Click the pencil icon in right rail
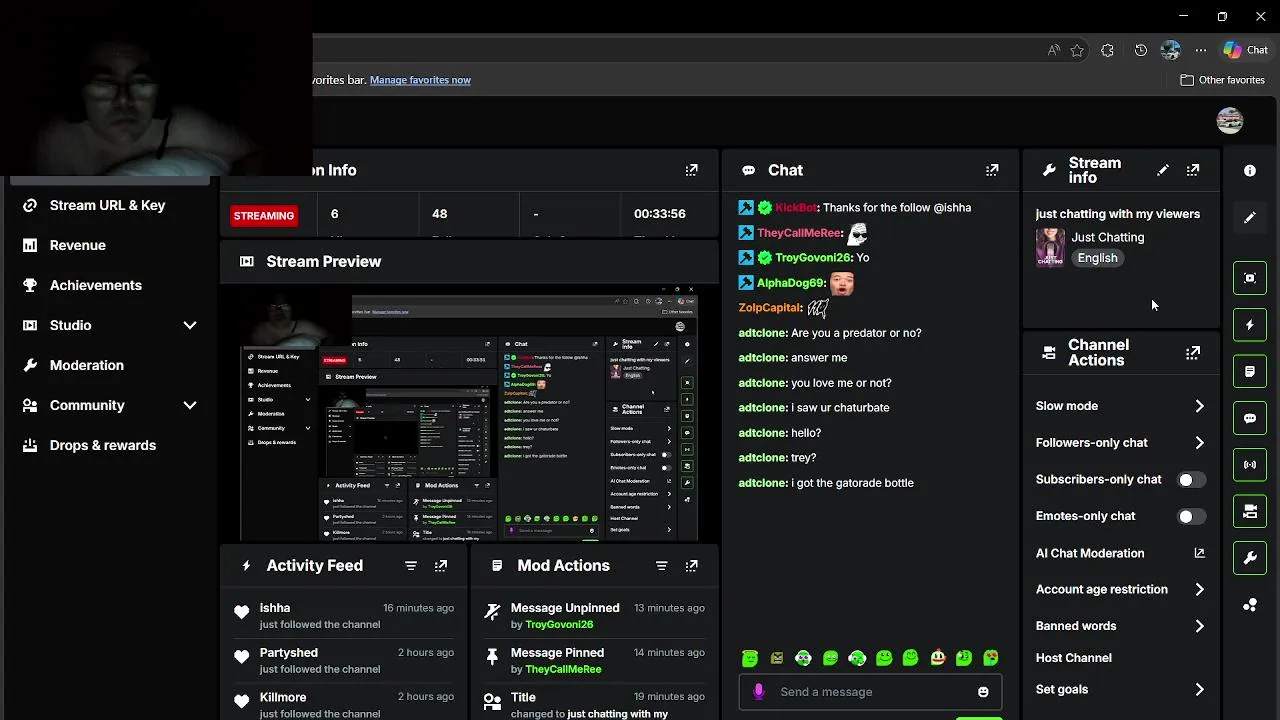The image size is (1280, 720). pyautogui.click(x=1250, y=217)
